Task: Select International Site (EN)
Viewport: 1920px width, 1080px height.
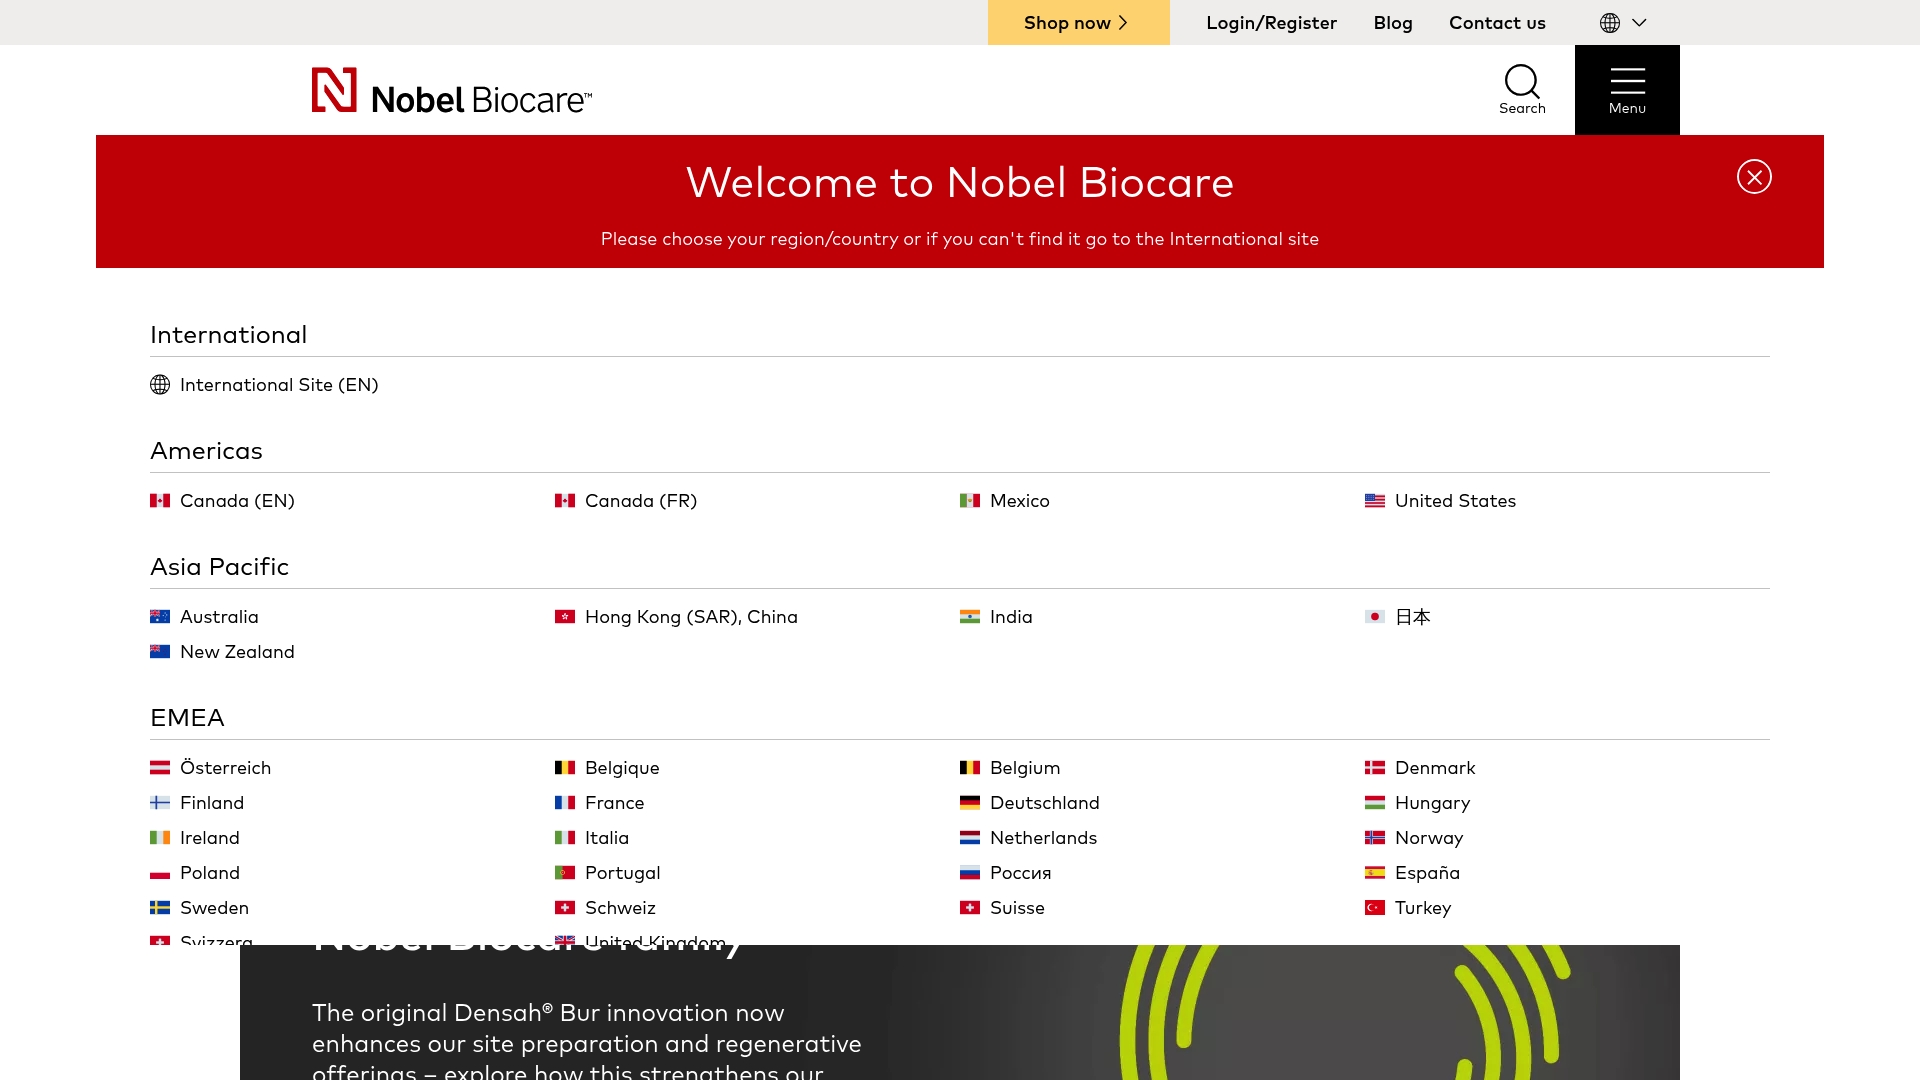Action: click(278, 384)
